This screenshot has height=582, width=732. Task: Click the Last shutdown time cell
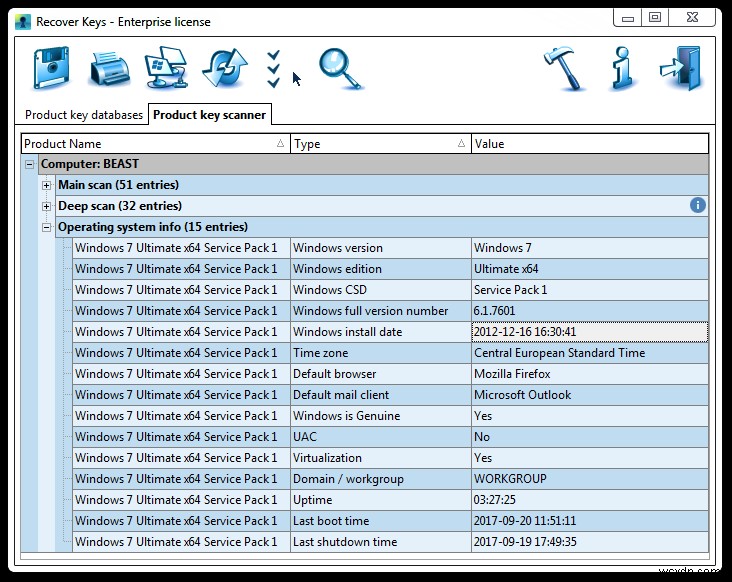[x=380, y=542]
